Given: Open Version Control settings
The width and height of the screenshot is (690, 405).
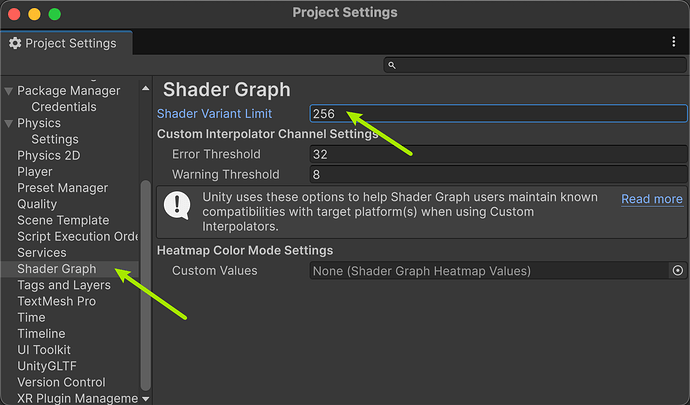Looking at the screenshot, I should tap(59, 382).
